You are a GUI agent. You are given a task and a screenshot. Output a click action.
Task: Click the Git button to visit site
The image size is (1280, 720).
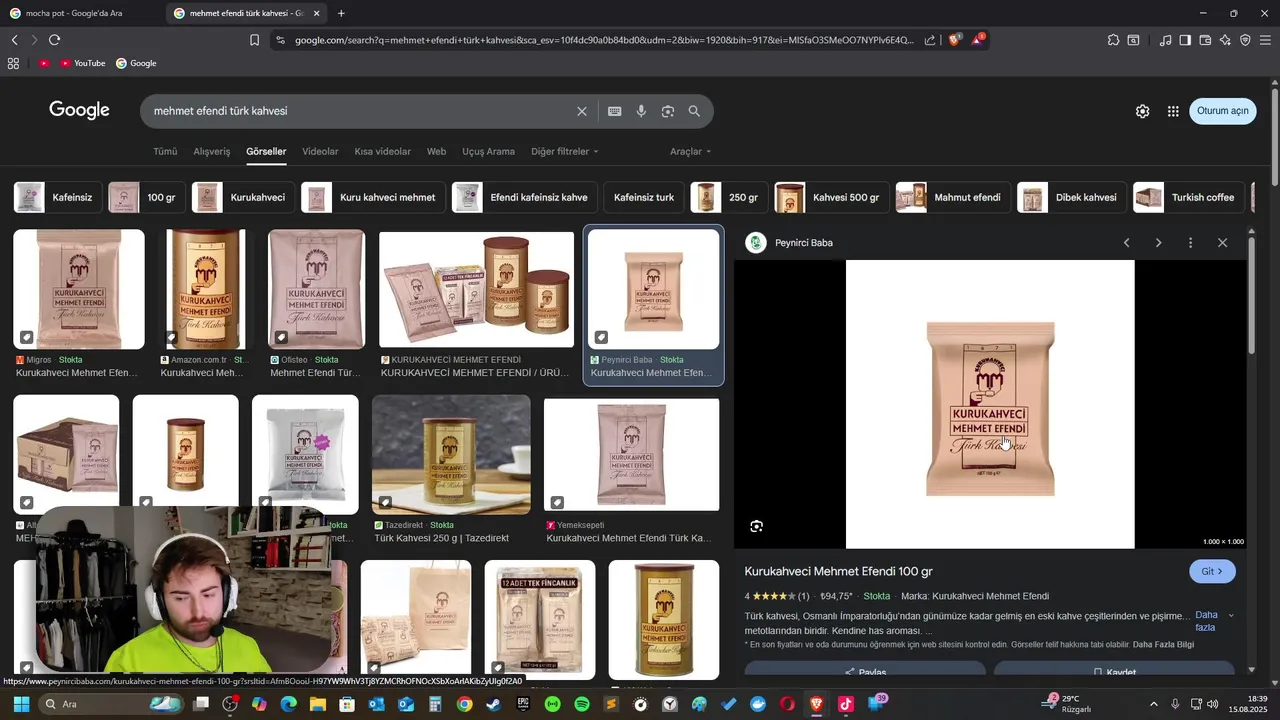[1212, 572]
